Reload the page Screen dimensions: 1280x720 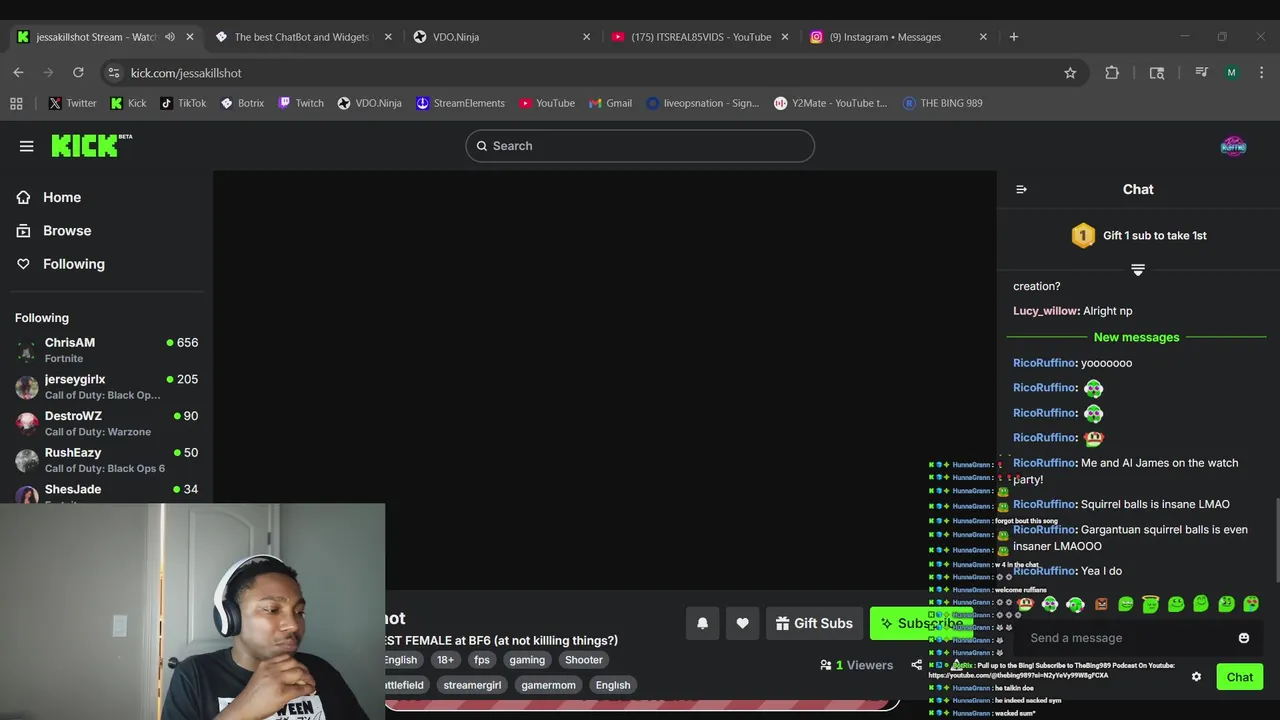[x=78, y=73]
